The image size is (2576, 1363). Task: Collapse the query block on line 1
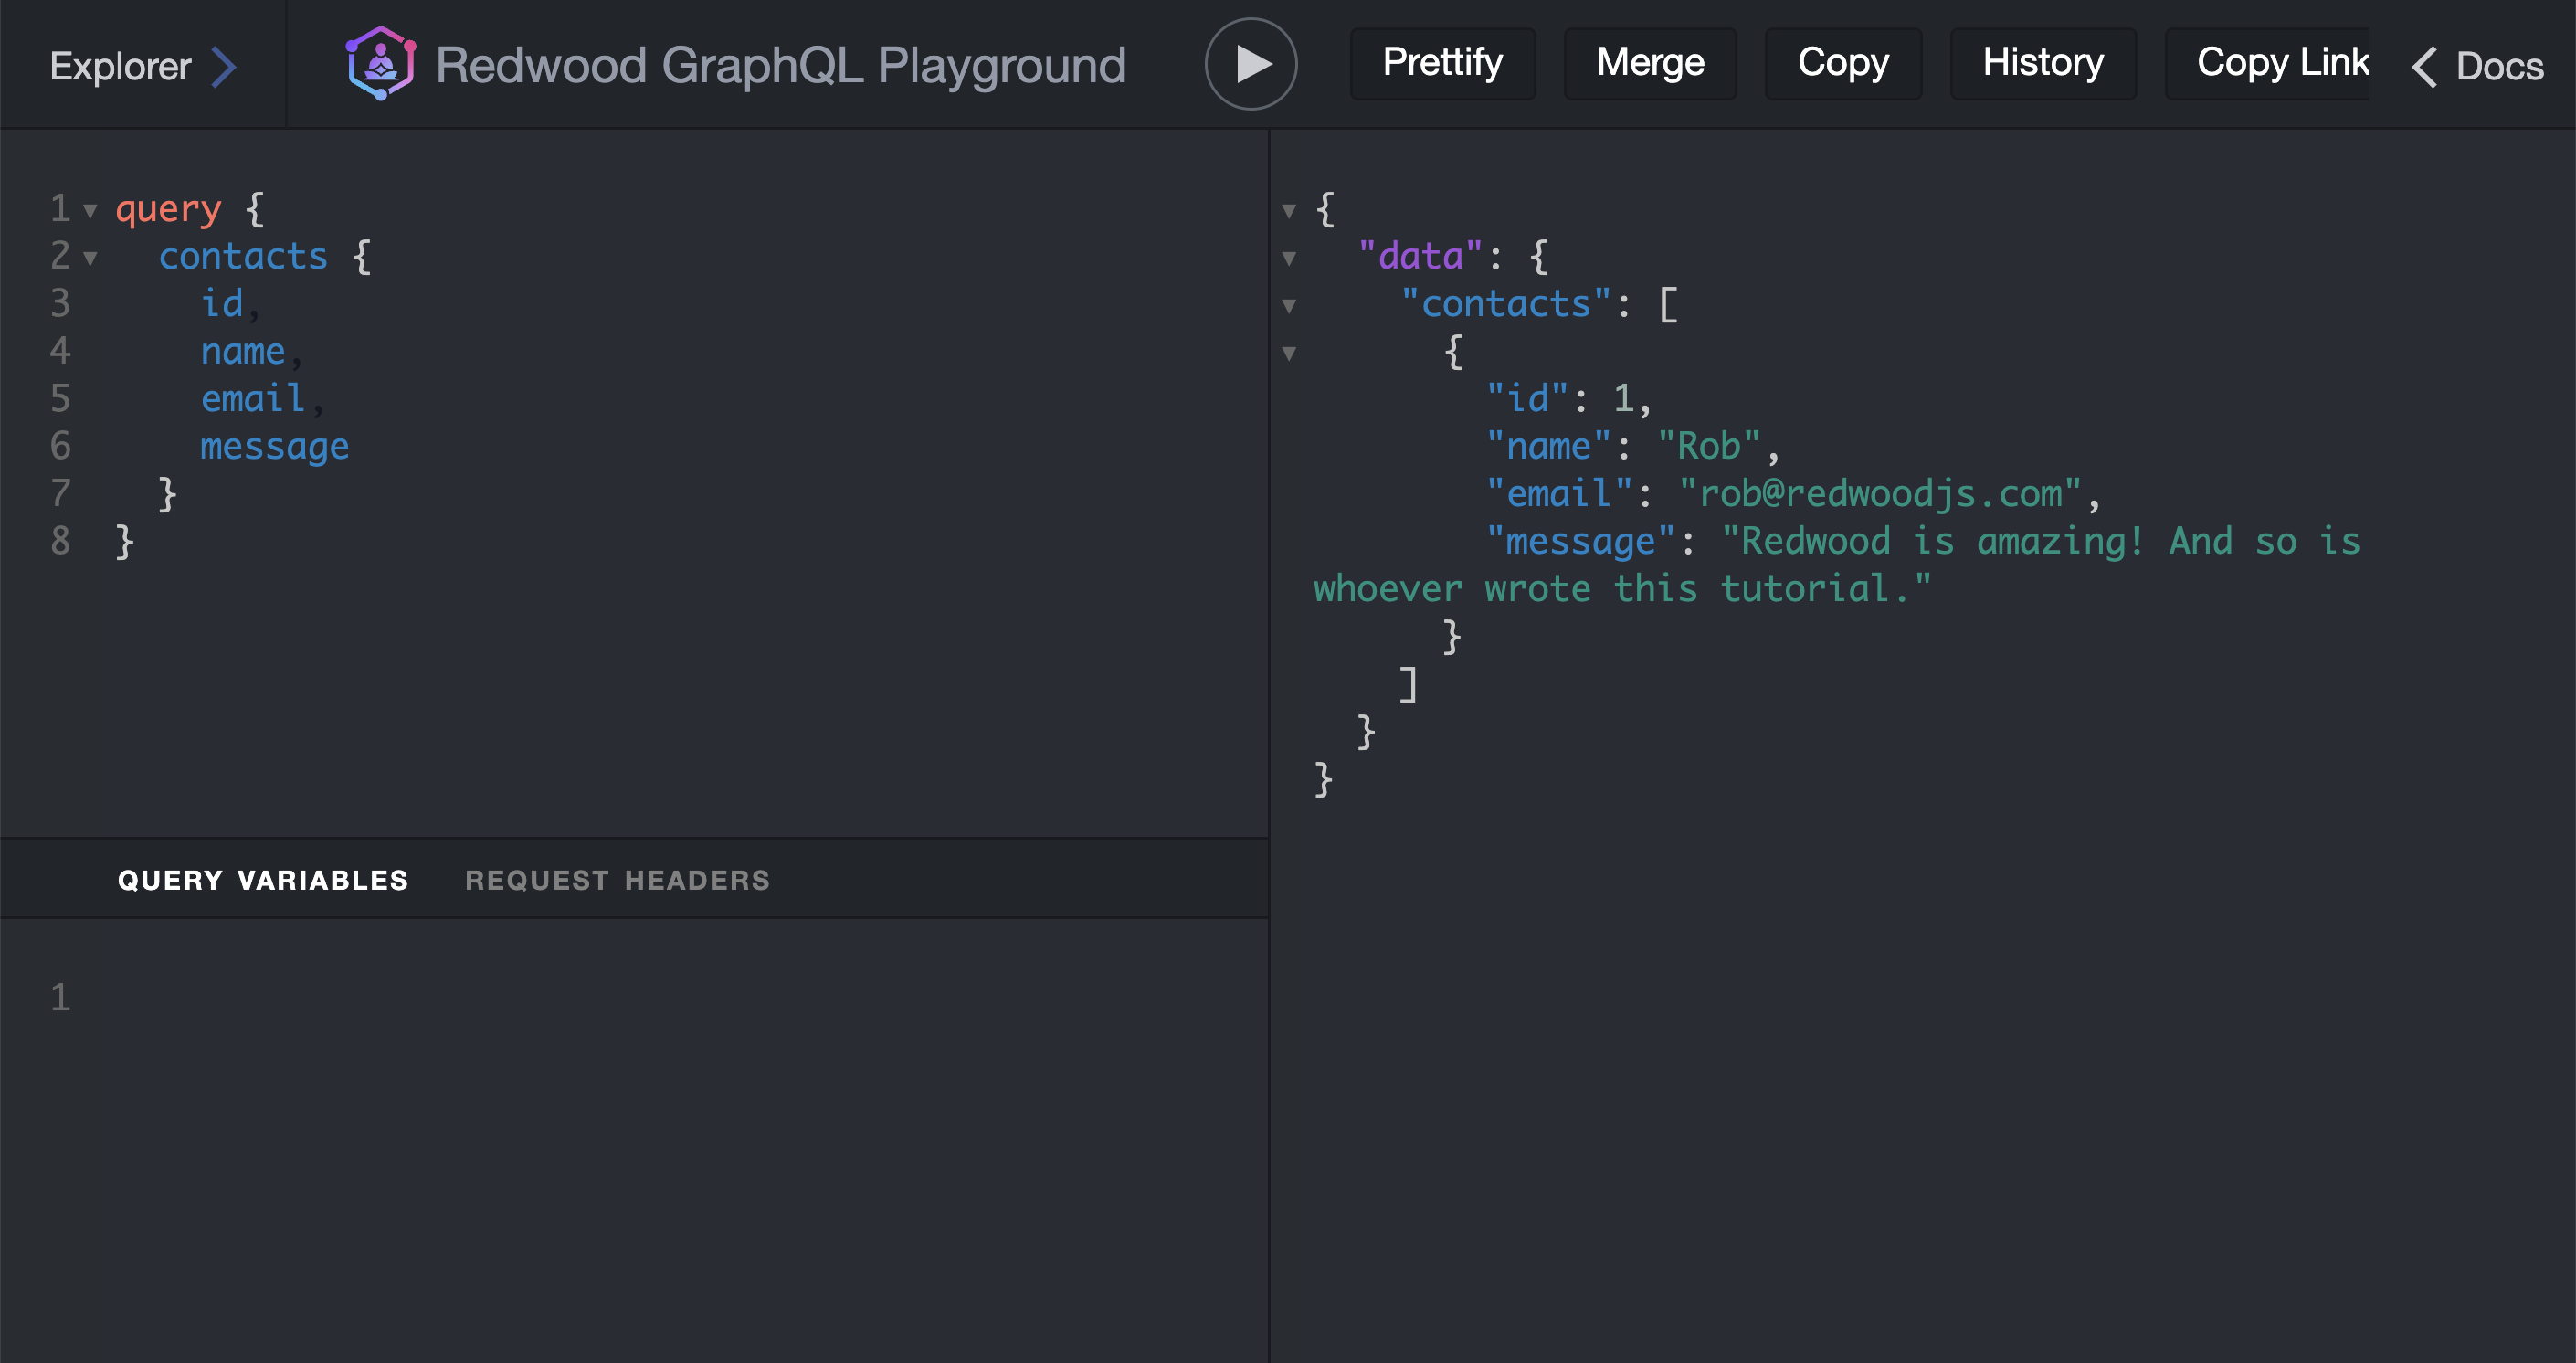pos(90,210)
